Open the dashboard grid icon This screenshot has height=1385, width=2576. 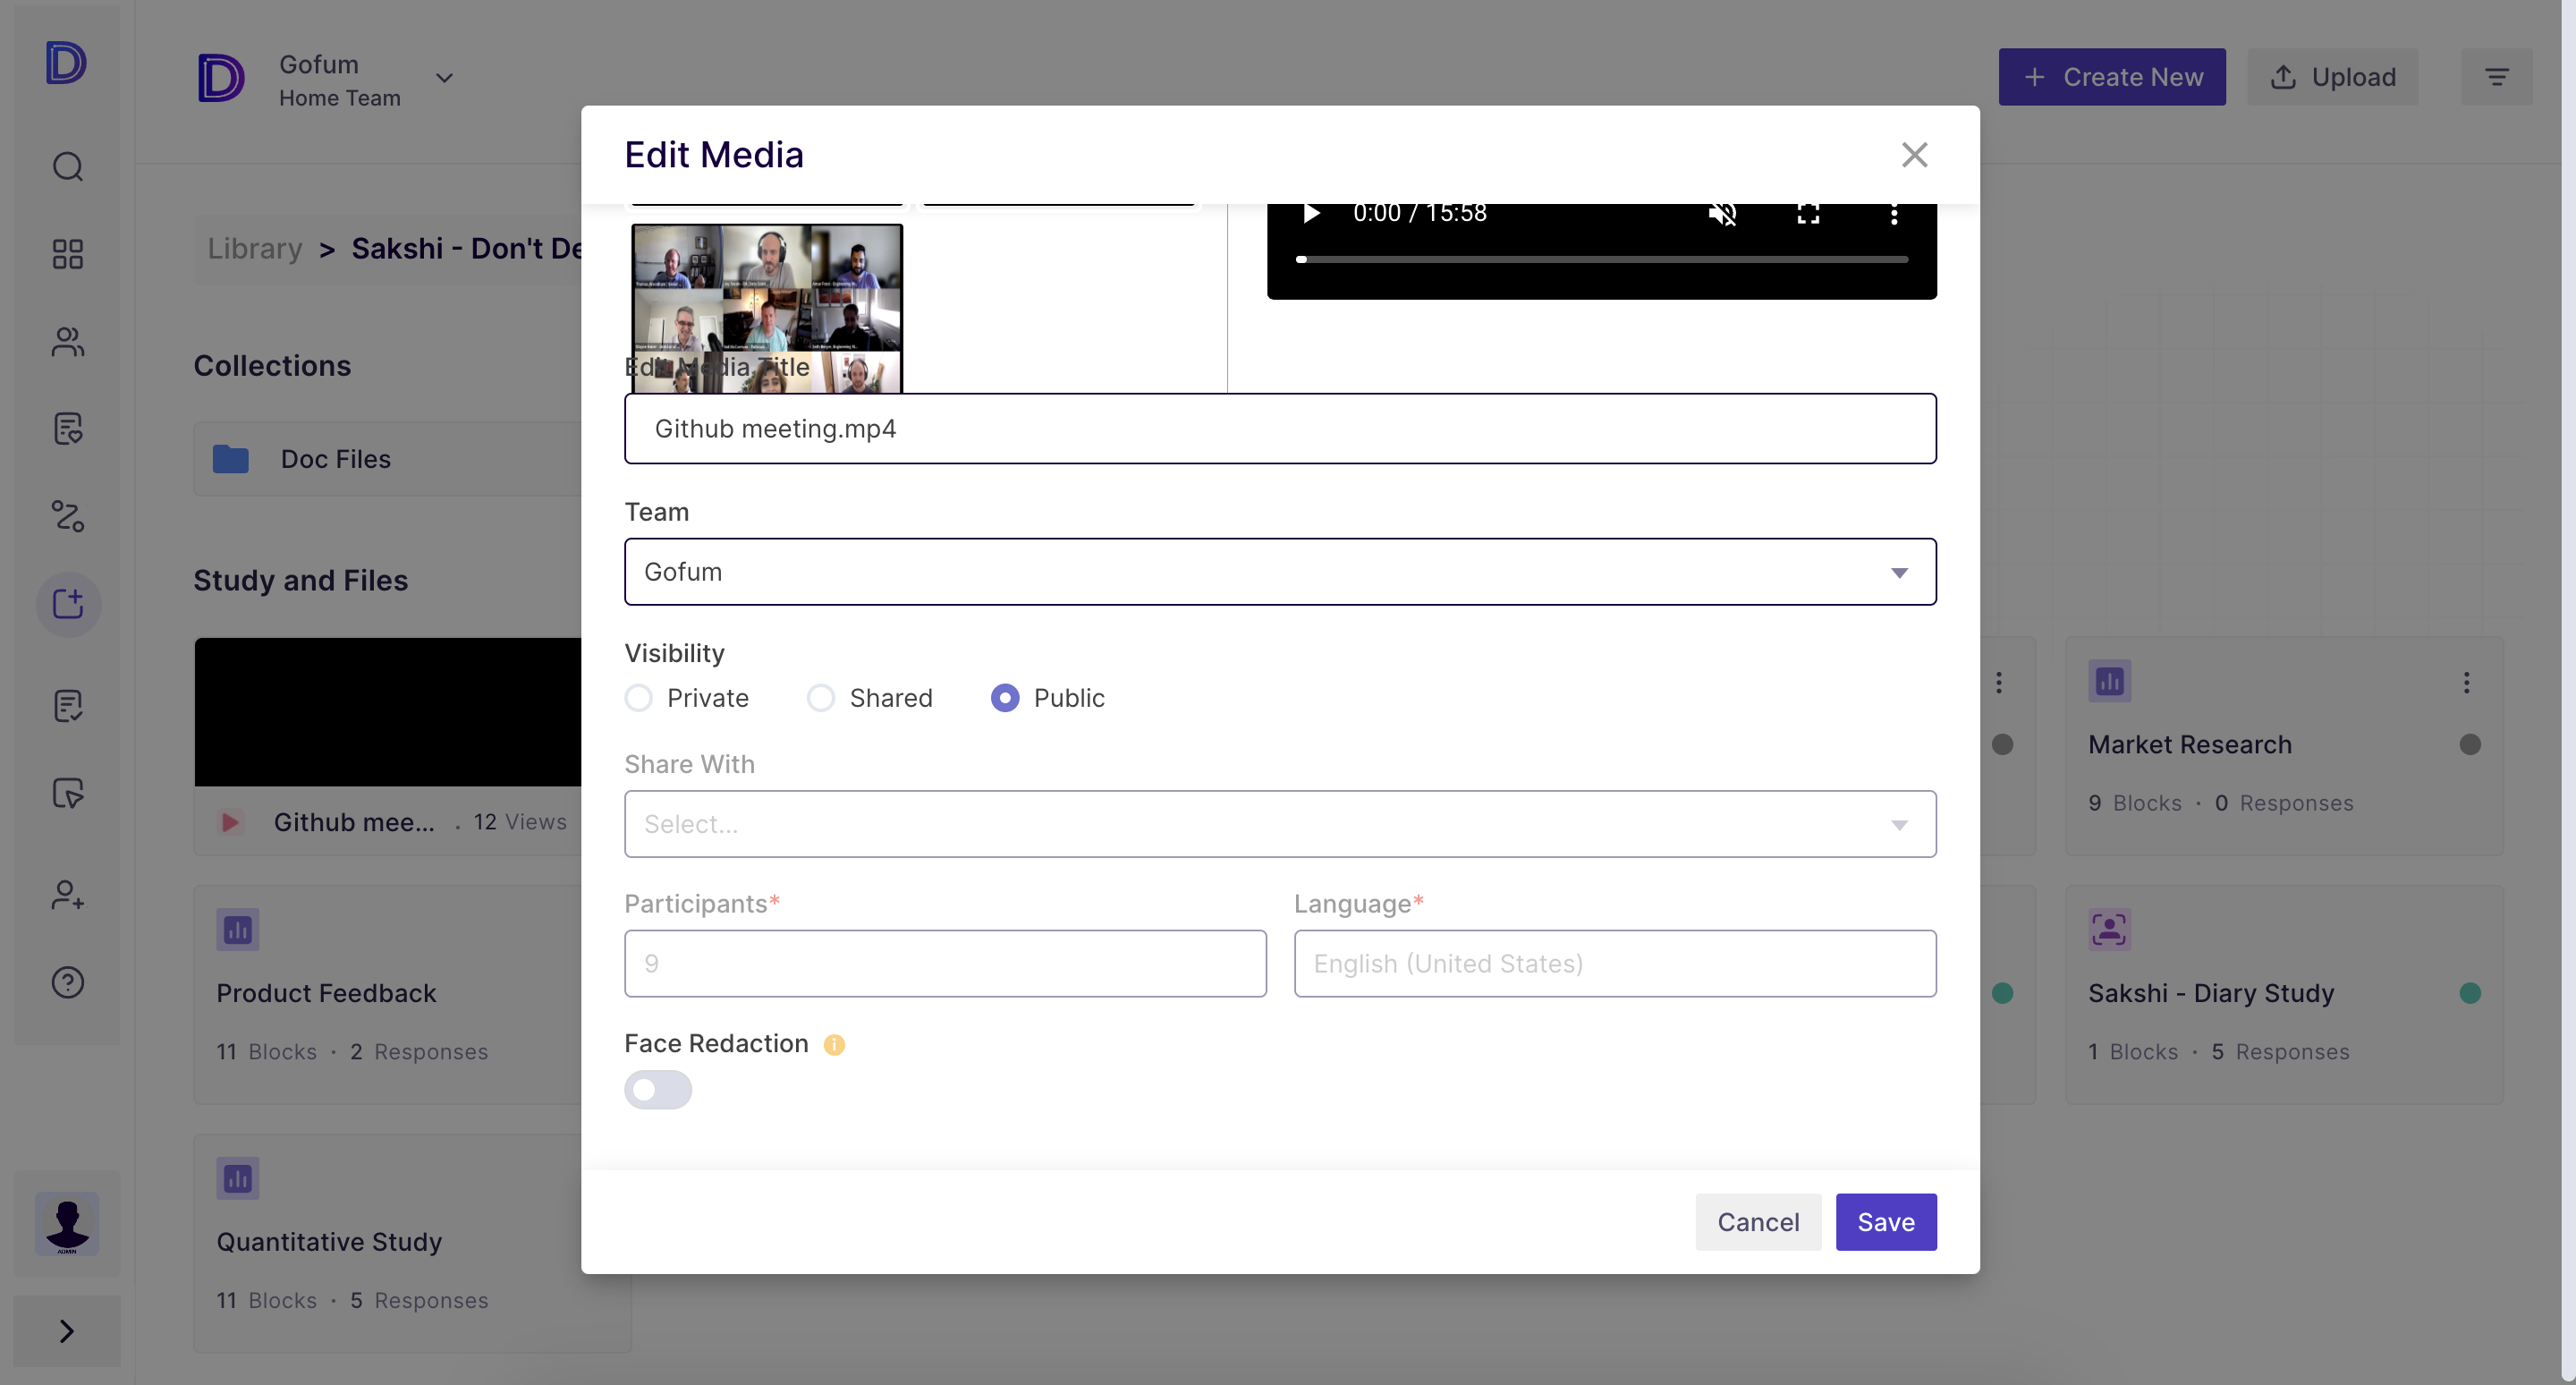(x=67, y=254)
